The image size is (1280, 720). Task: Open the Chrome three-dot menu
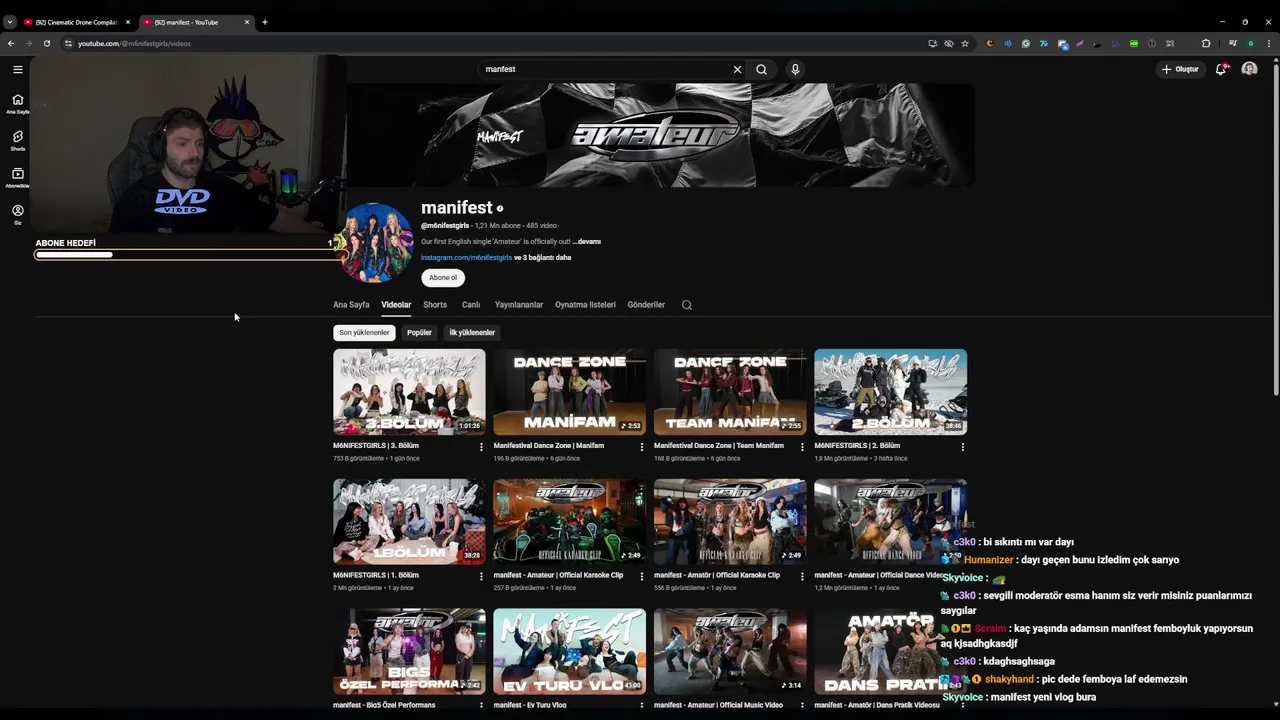point(1269,43)
